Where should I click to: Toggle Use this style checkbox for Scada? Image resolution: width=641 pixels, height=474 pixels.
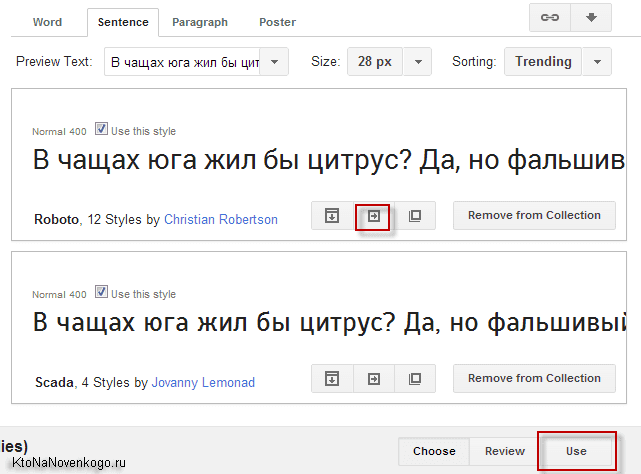101,292
